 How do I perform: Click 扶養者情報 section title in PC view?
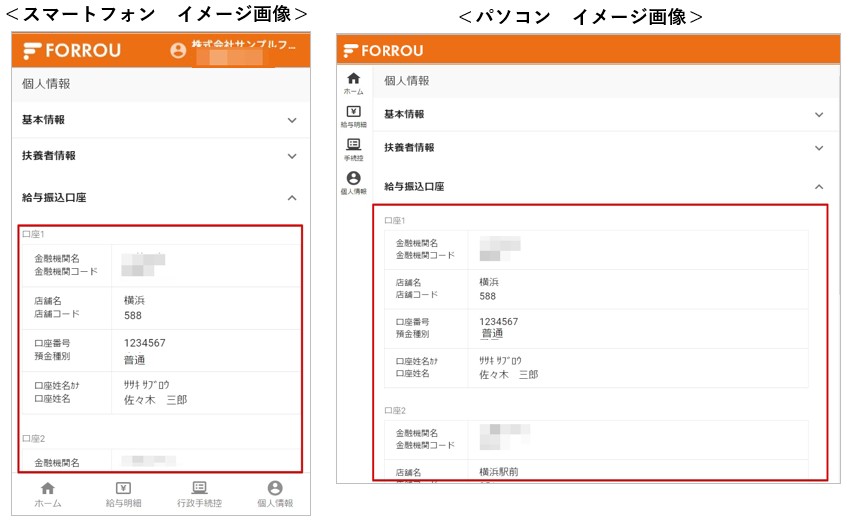click(x=409, y=147)
